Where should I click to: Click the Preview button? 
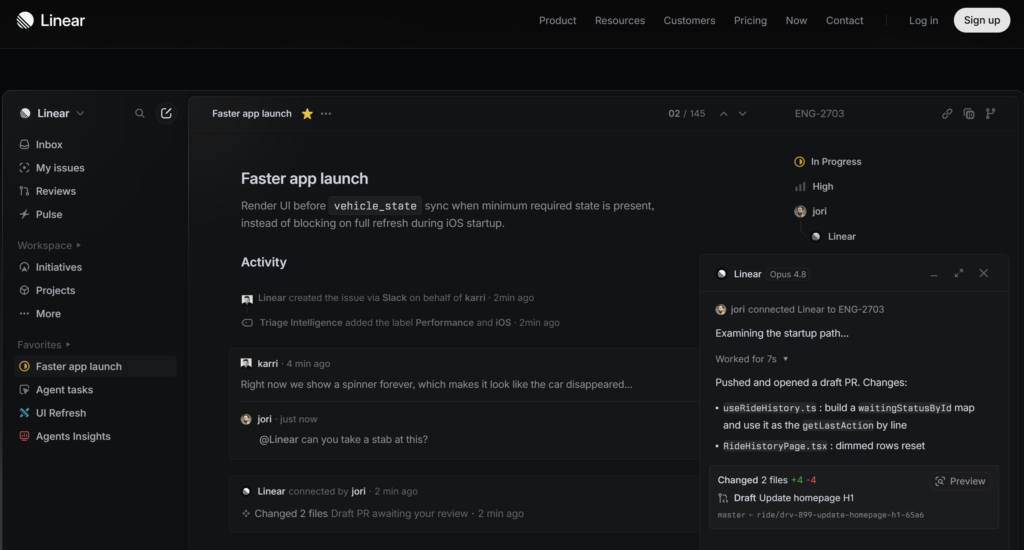pyautogui.click(x=960, y=481)
